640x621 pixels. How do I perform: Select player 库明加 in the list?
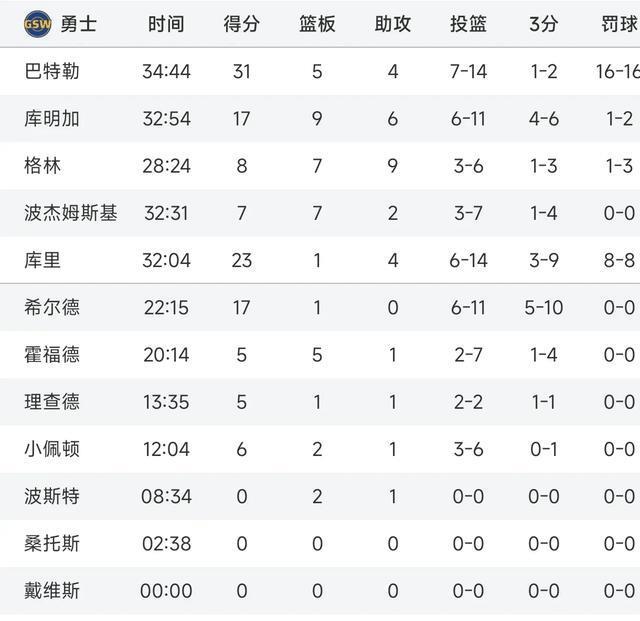52,119
